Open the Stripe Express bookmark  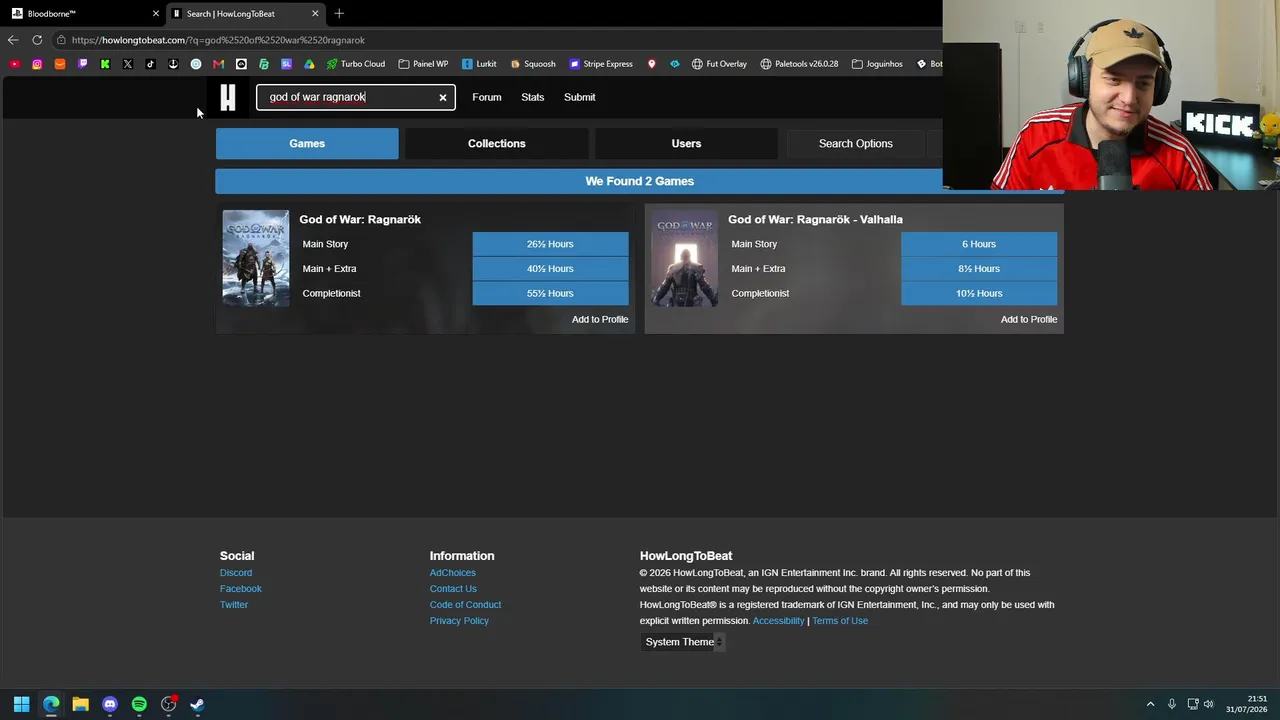tap(601, 64)
